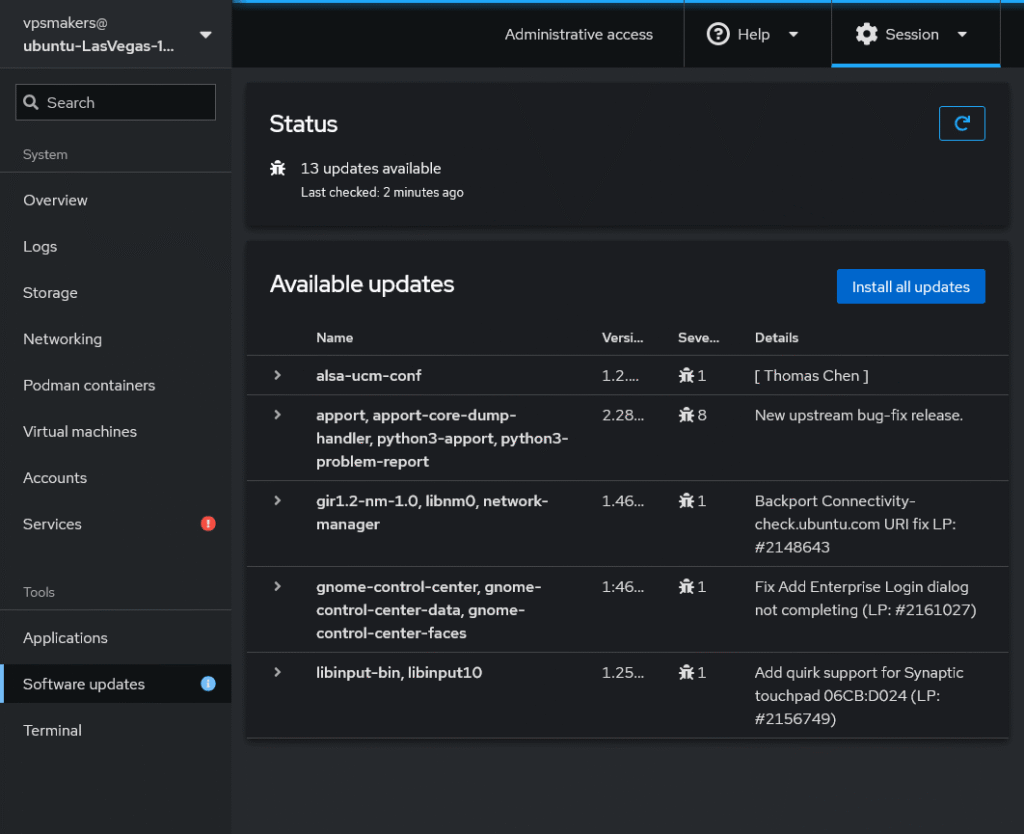Click the Details column header
The height and width of the screenshot is (834, 1024).
coord(776,338)
